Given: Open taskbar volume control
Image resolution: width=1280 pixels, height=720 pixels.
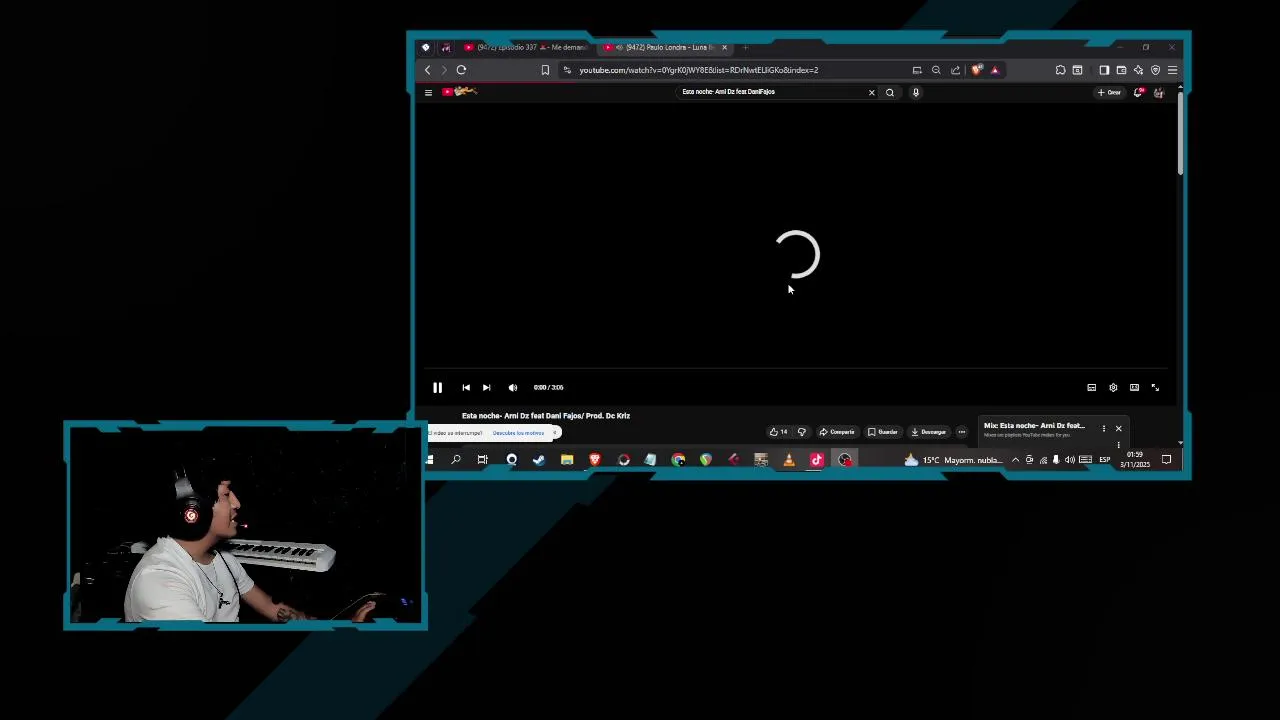Looking at the screenshot, I should [1069, 460].
